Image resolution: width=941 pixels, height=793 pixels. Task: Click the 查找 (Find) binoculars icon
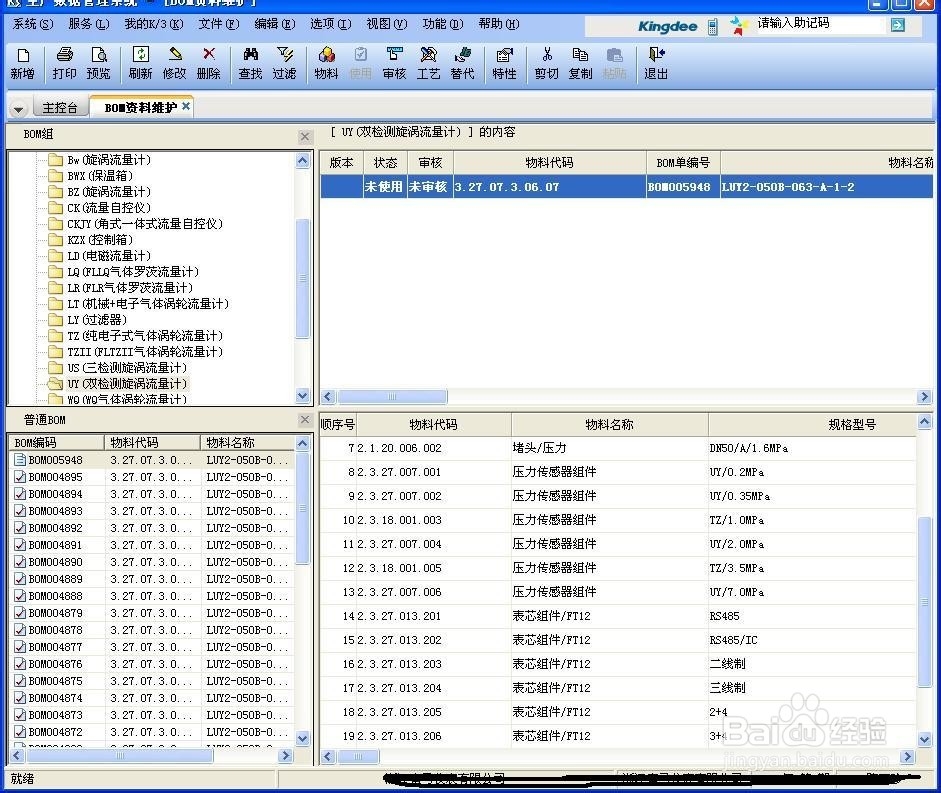pyautogui.click(x=250, y=64)
